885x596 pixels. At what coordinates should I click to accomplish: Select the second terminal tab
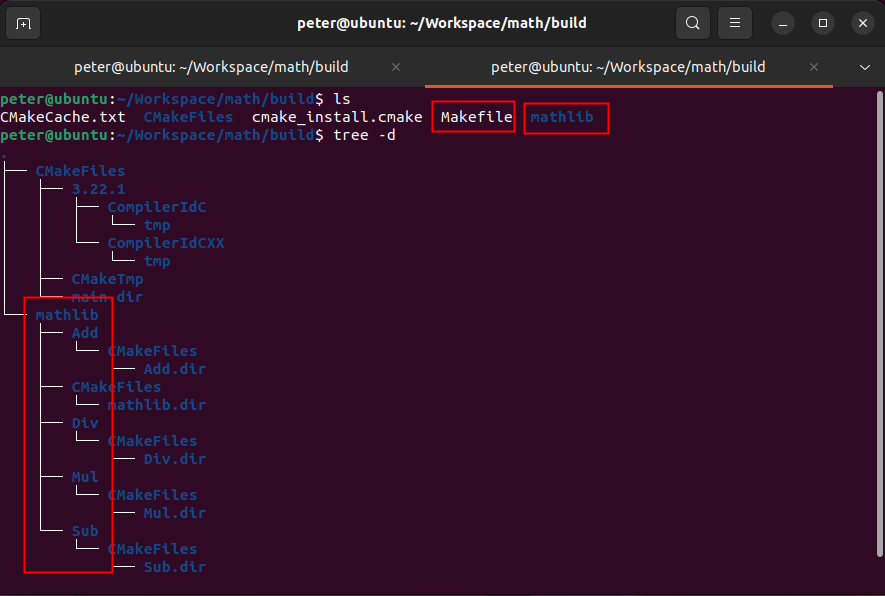coord(627,67)
